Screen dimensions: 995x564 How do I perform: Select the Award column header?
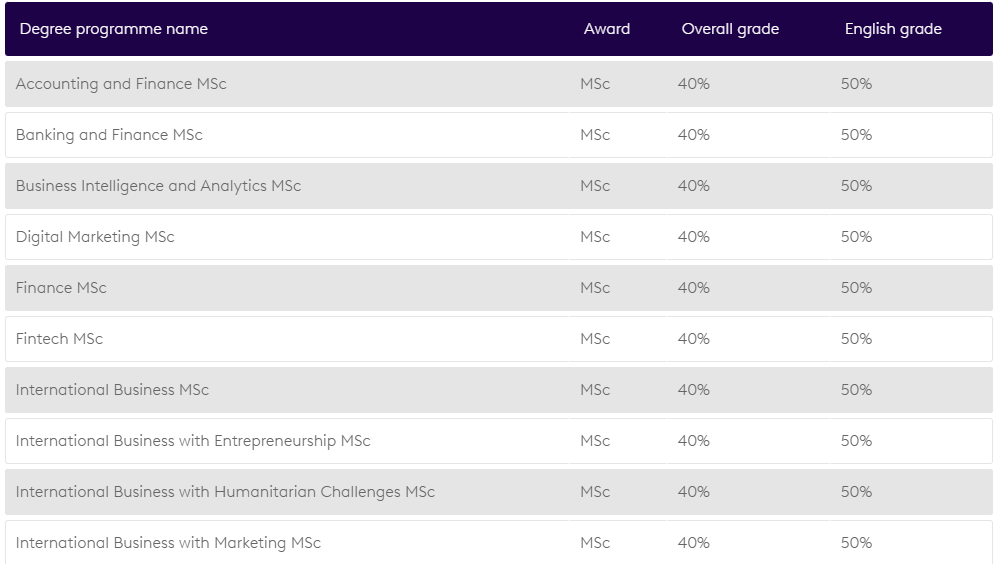pyautogui.click(x=607, y=29)
